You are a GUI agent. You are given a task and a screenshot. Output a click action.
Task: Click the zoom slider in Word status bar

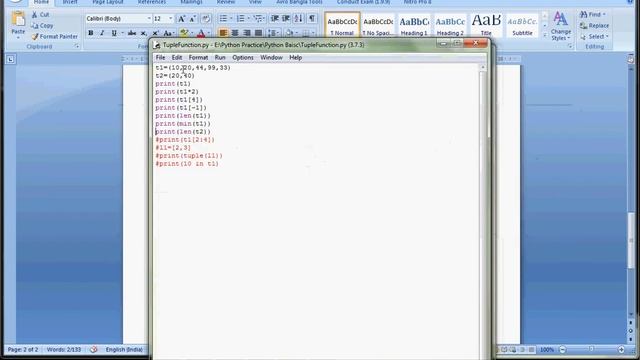tap(591, 349)
